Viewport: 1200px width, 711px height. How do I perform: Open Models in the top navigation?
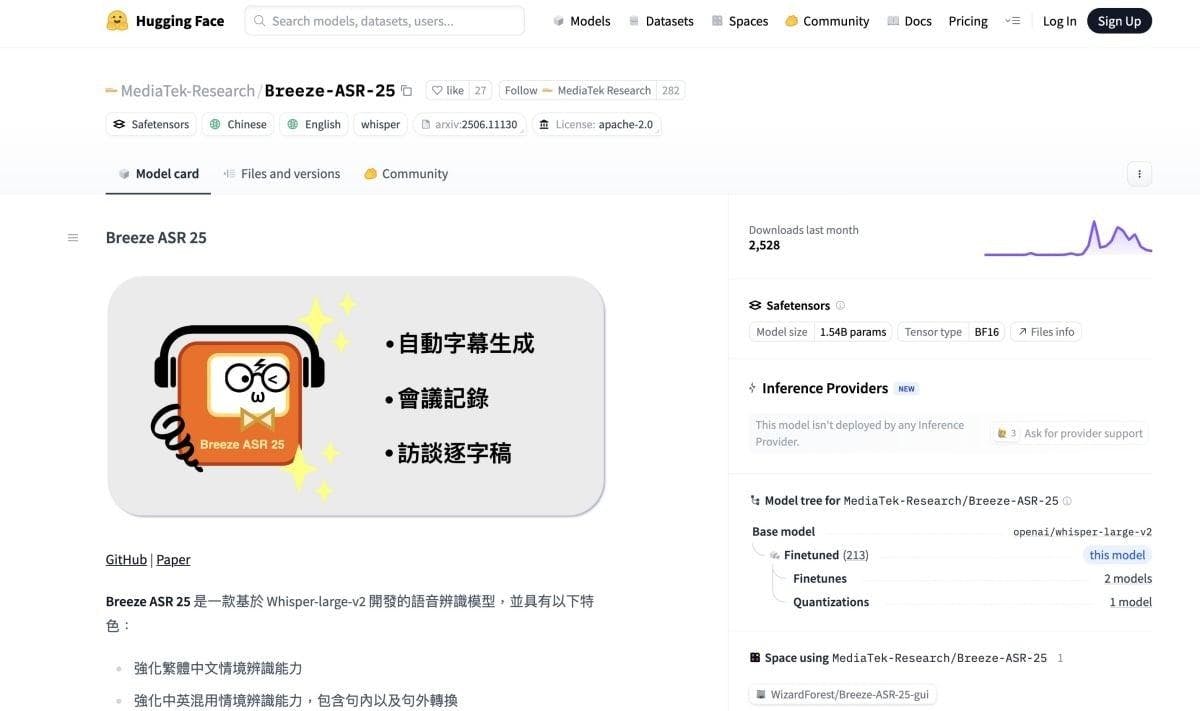click(581, 21)
